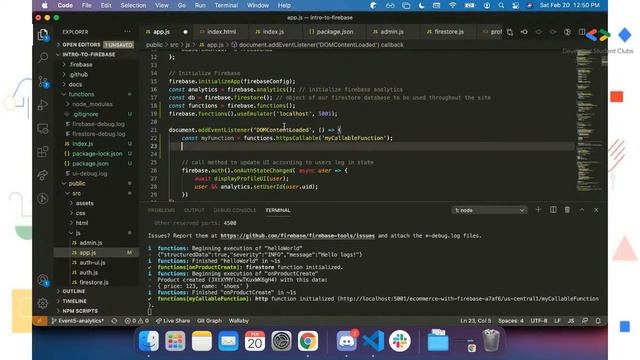Open the DEBUG CONSOLE panel tab
This screenshot has height=360, width=640.
235,210
